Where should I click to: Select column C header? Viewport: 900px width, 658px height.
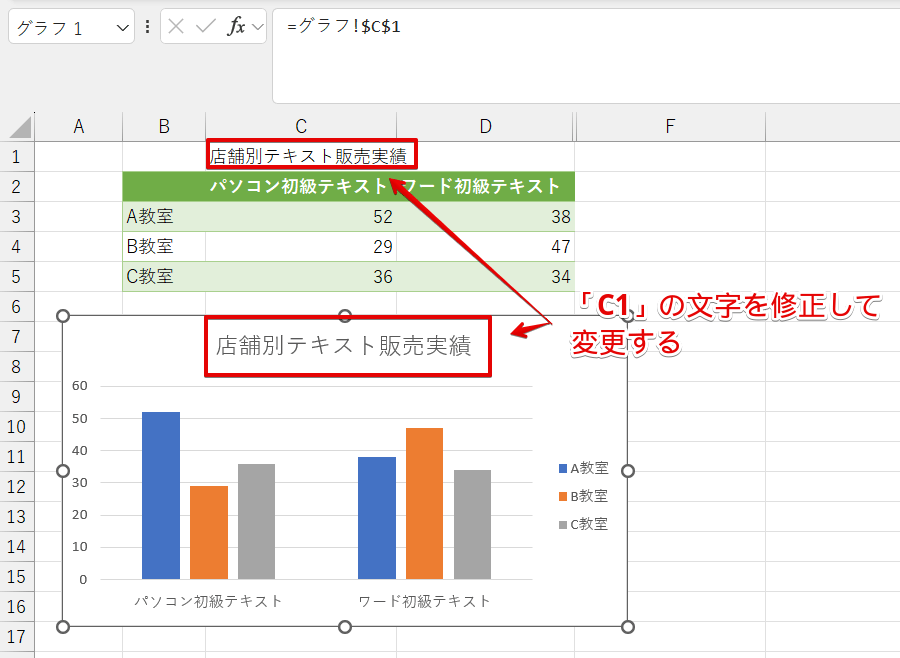tap(301, 126)
